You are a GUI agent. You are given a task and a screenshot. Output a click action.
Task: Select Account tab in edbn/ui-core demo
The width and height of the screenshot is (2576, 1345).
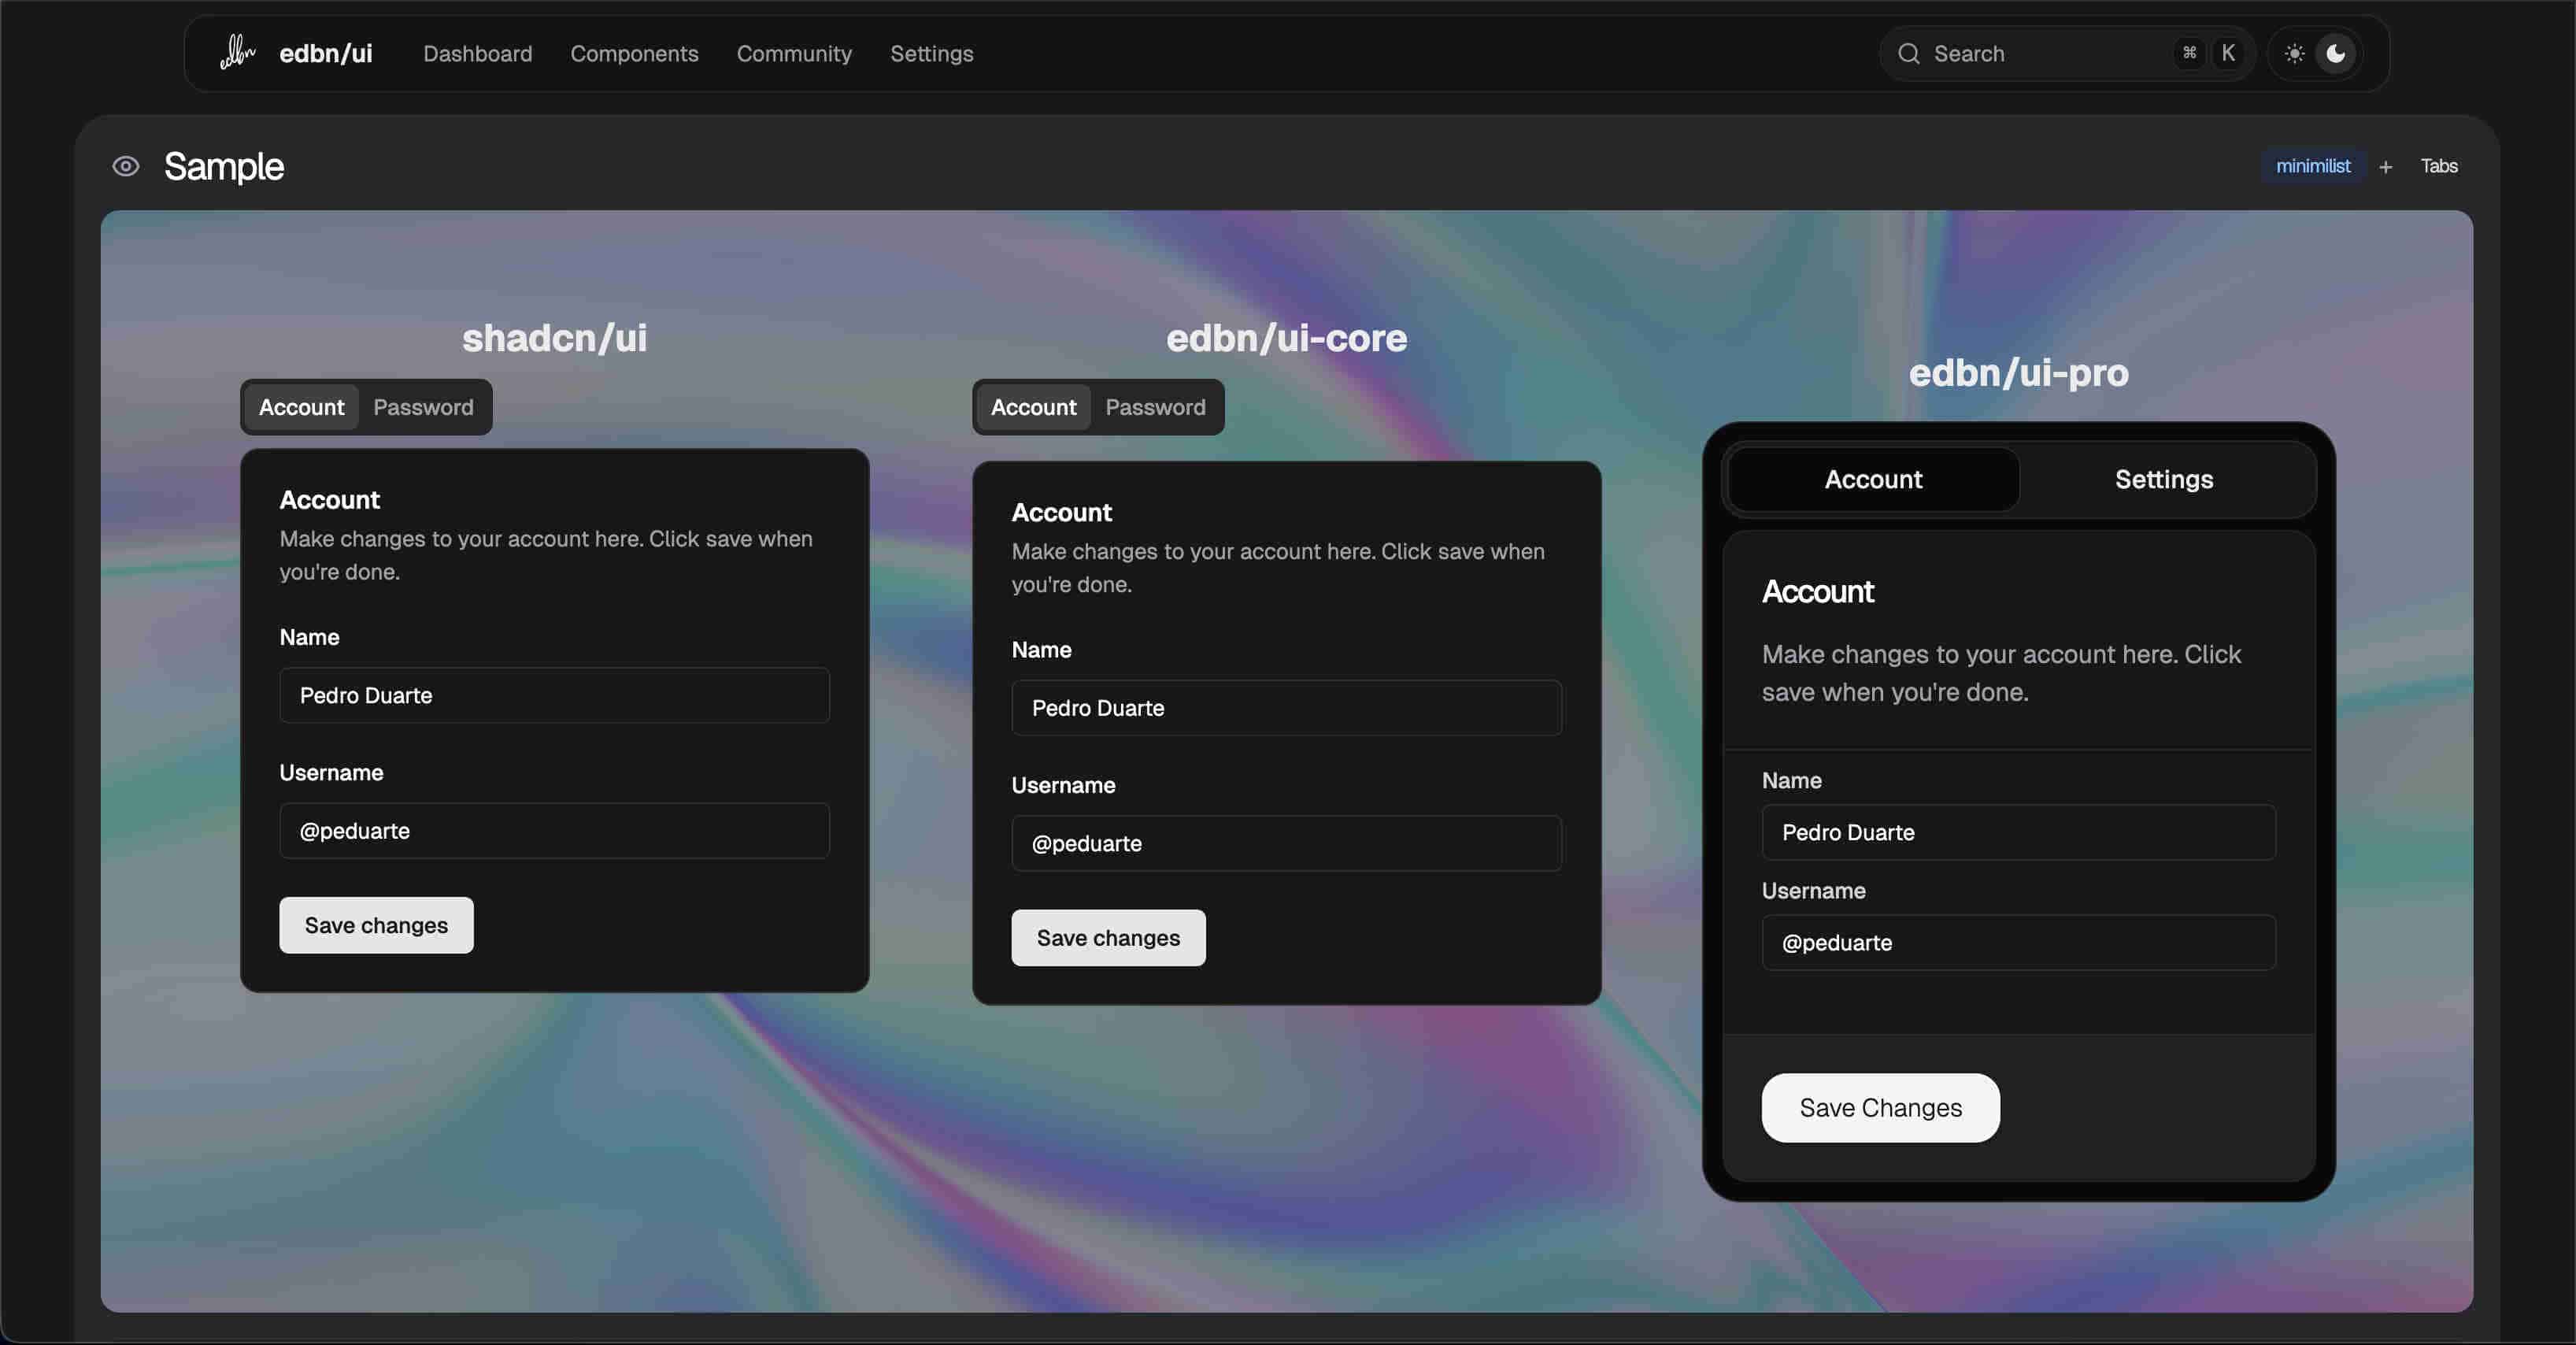[1033, 407]
